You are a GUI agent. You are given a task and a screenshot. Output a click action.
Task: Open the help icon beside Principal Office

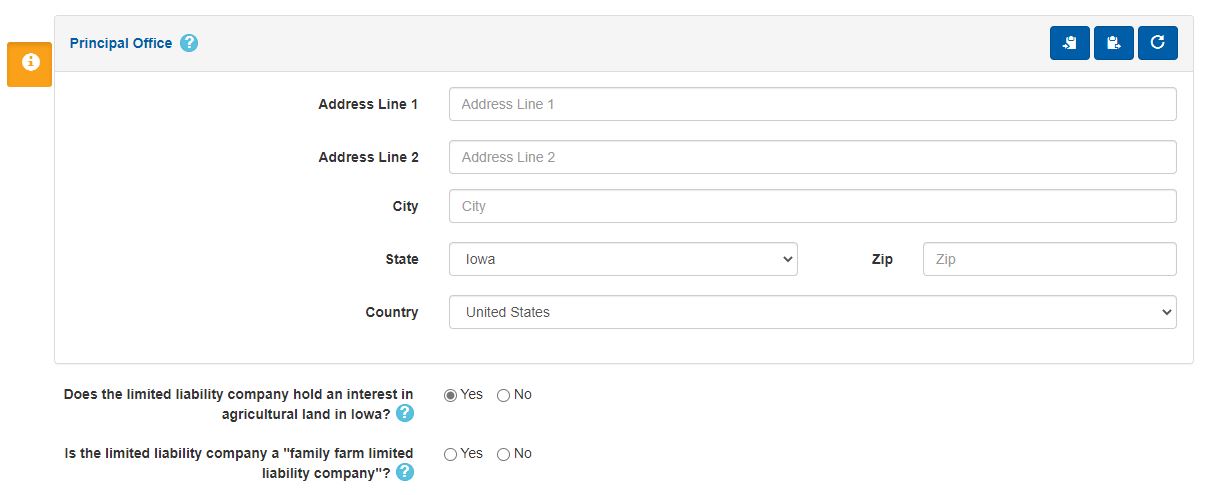(189, 43)
